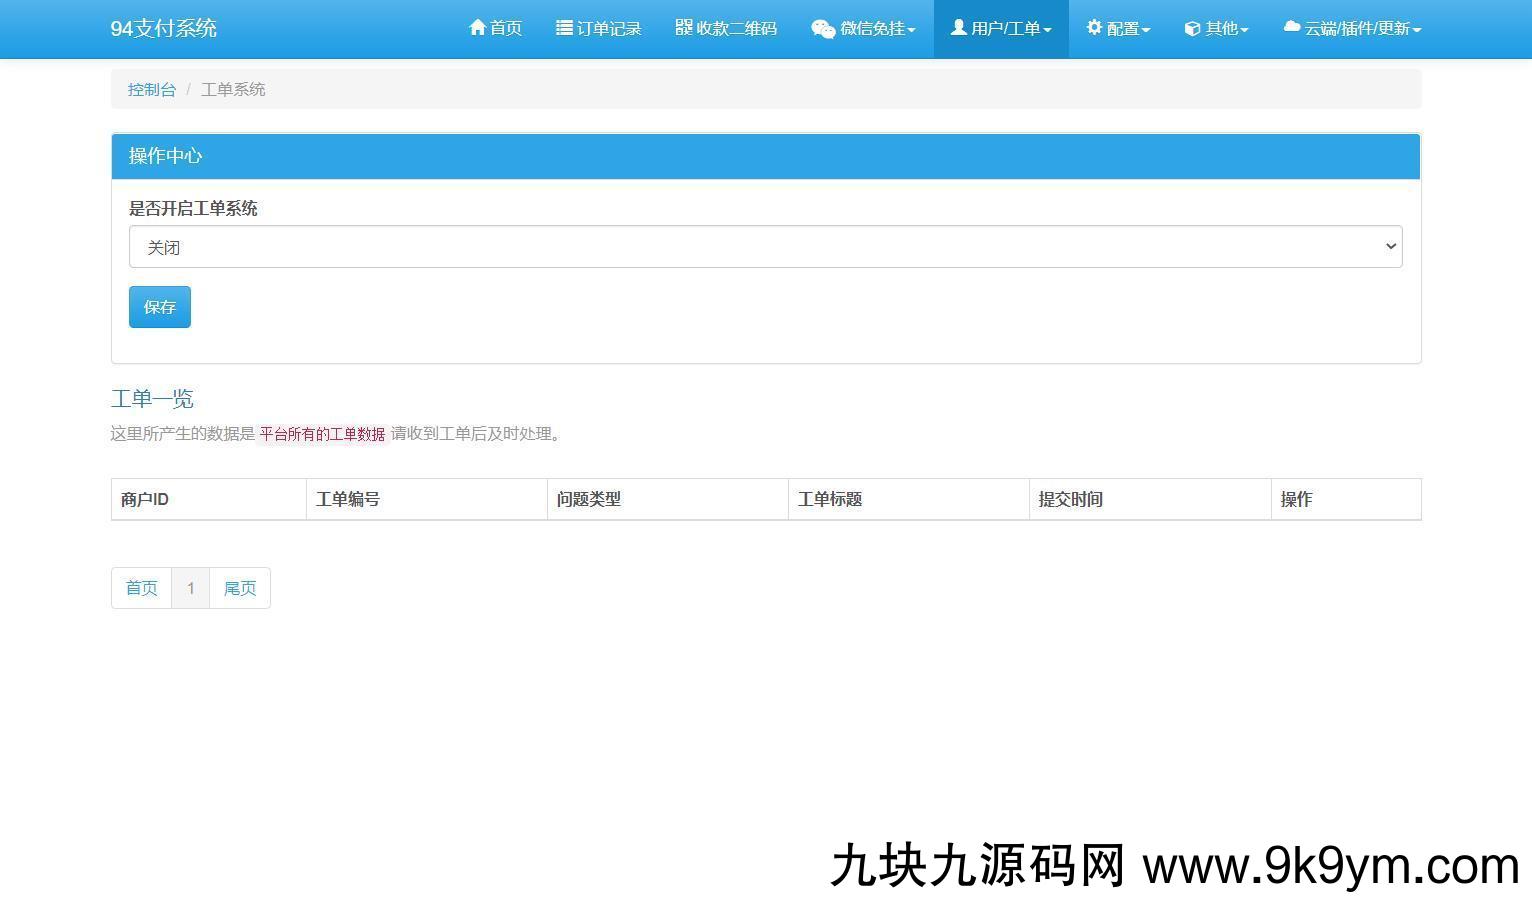
Task: Open the 是否开启工单系统 dropdown
Action: pyautogui.click(x=765, y=247)
